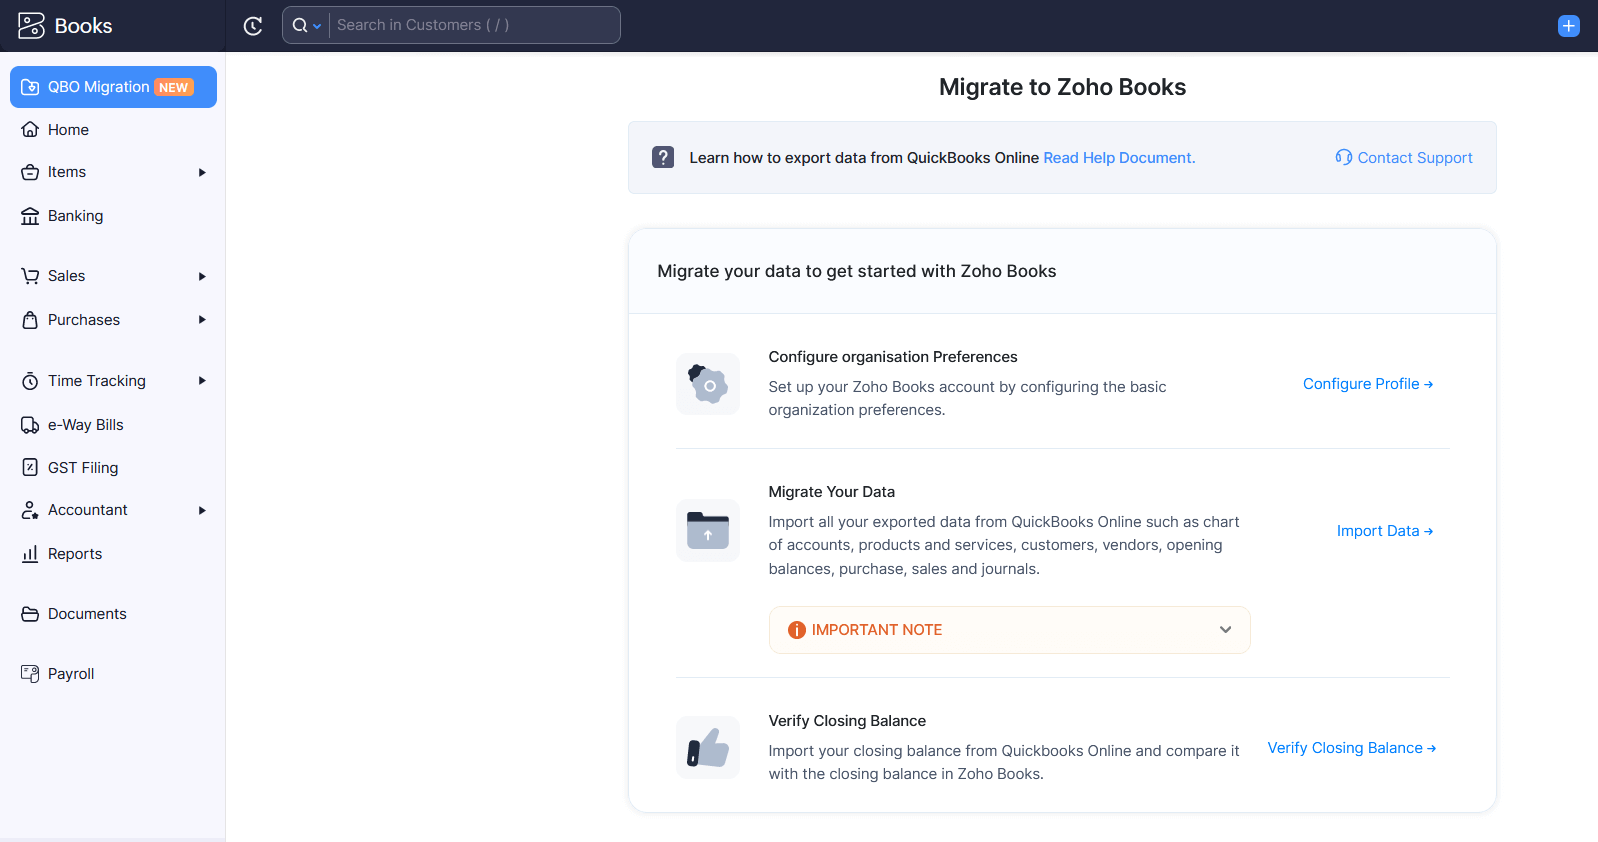Open search scope dropdown arrow

317,26
